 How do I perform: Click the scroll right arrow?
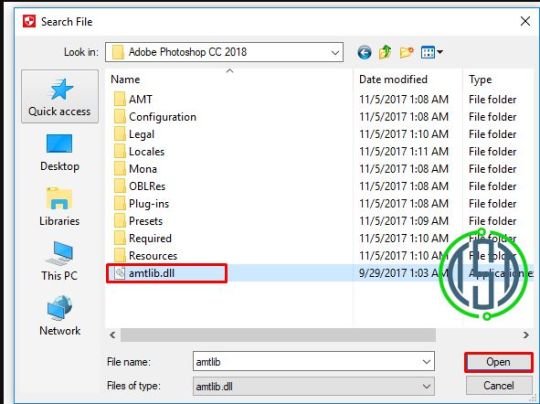526,335
